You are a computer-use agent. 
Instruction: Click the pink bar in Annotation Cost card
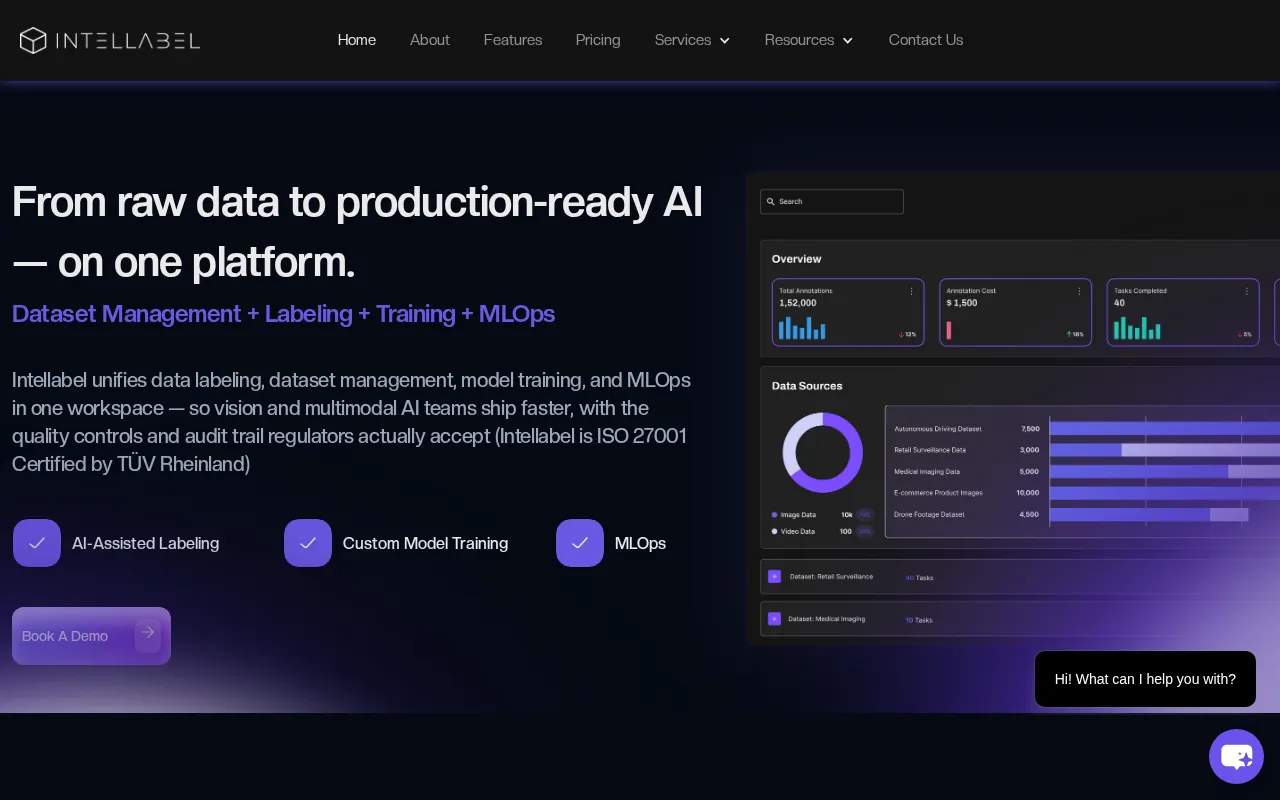tap(948, 330)
